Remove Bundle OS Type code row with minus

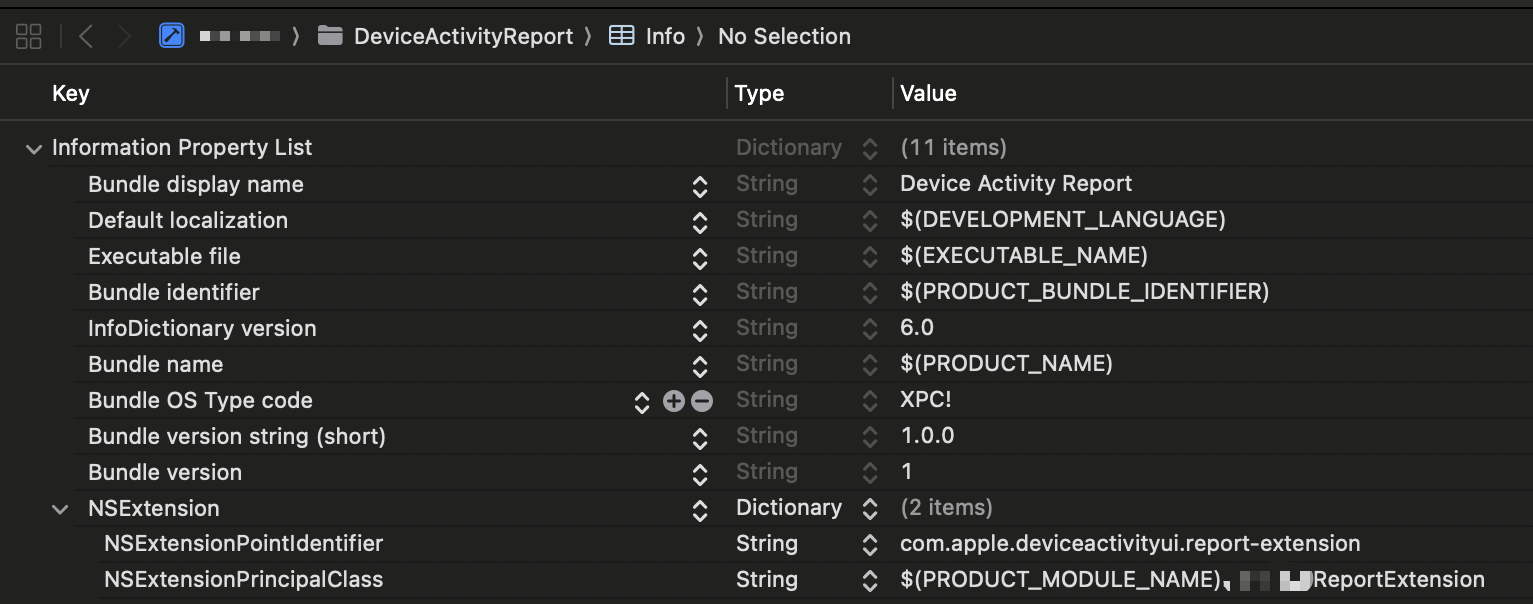point(702,401)
